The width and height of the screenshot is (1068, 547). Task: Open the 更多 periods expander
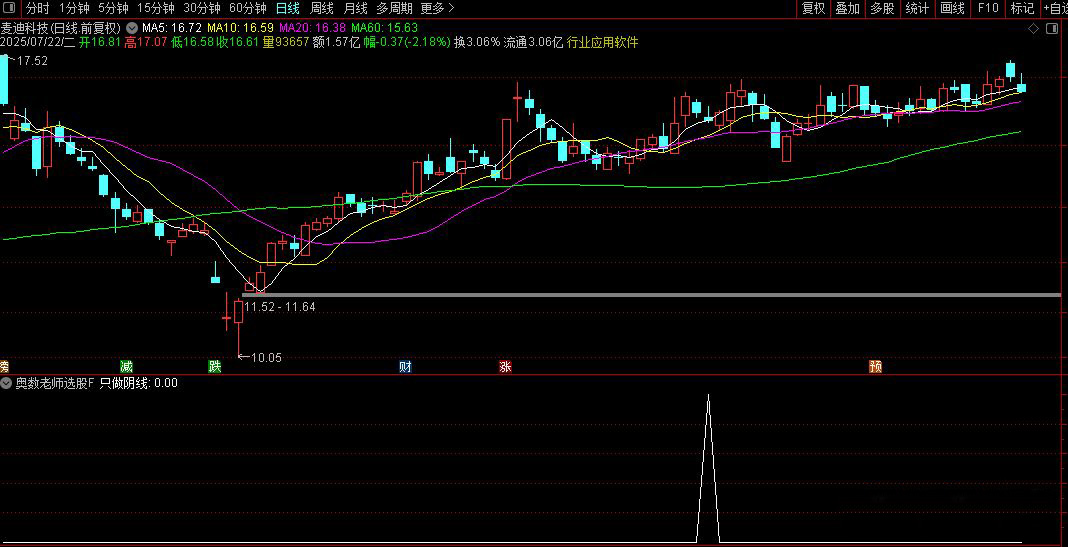[437, 8]
